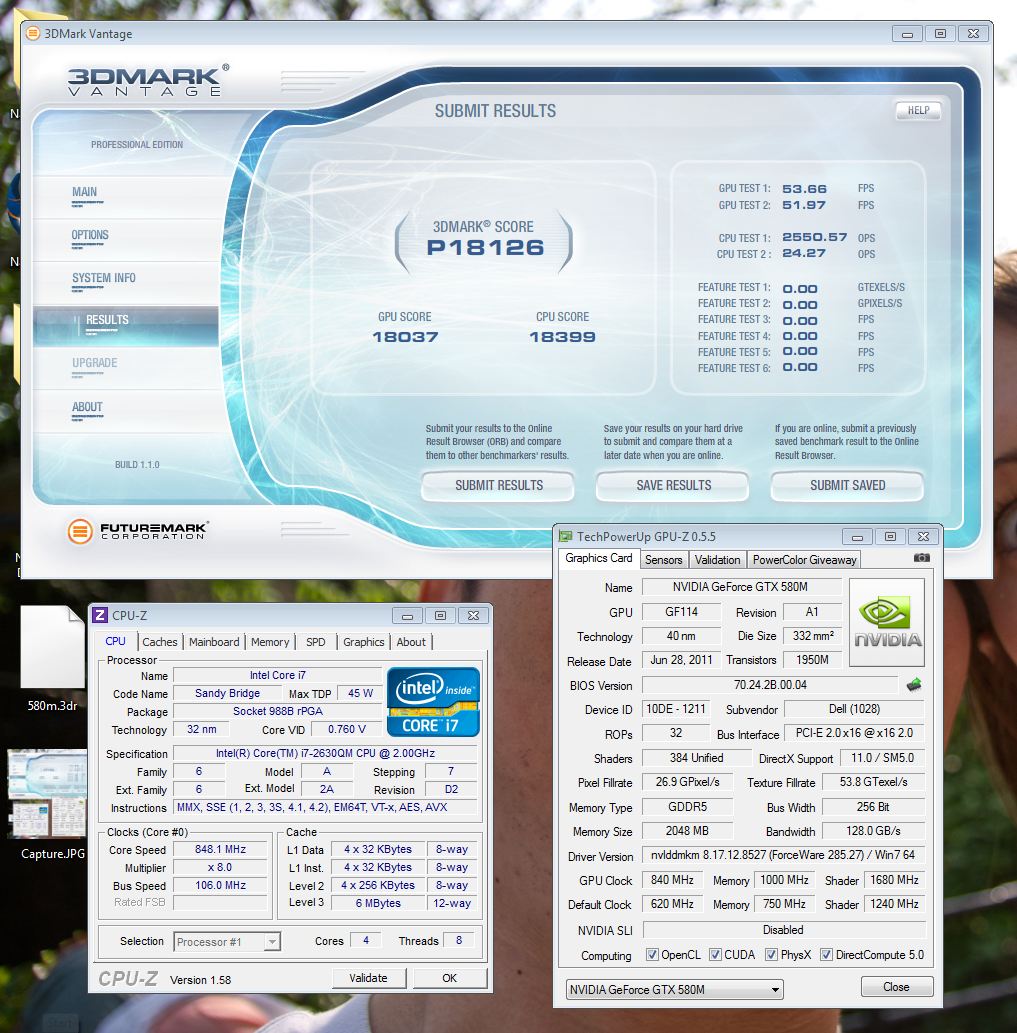Toggle the CUDA checkbox in GPU-Z
Image resolution: width=1017 pixels, height=1033 pixels.
point(715,955)
